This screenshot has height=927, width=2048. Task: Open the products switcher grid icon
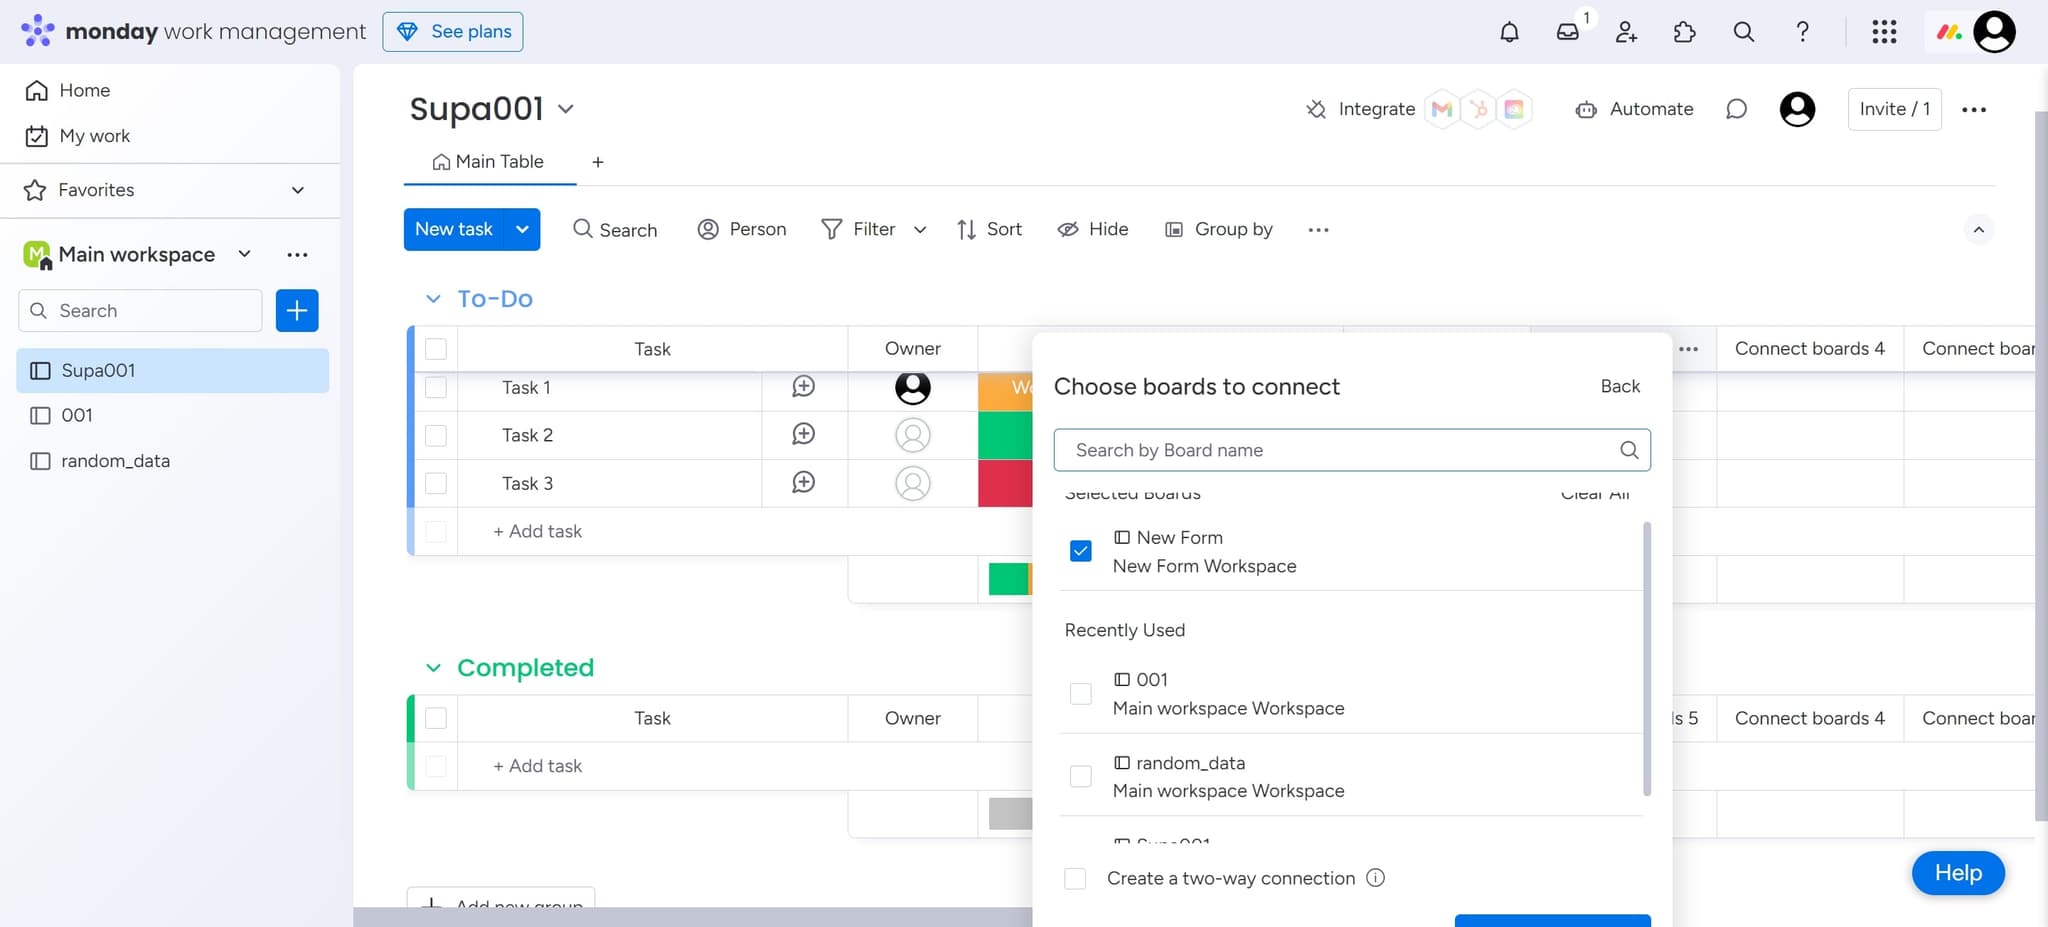[1884, 32]
